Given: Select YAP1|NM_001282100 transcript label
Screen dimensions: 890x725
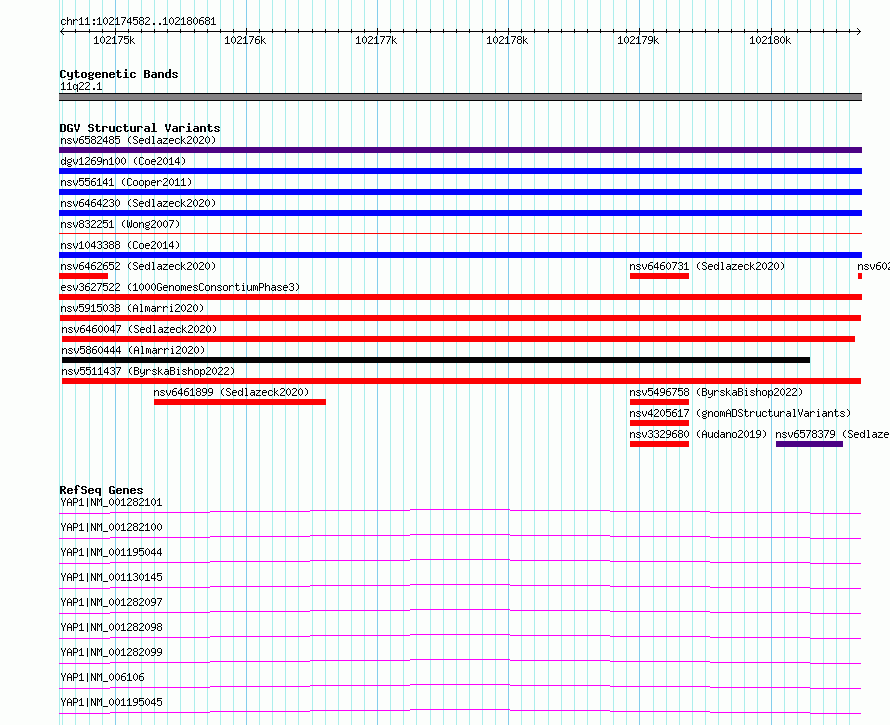Looking at the screenshot, I should [x=111, y=527].
